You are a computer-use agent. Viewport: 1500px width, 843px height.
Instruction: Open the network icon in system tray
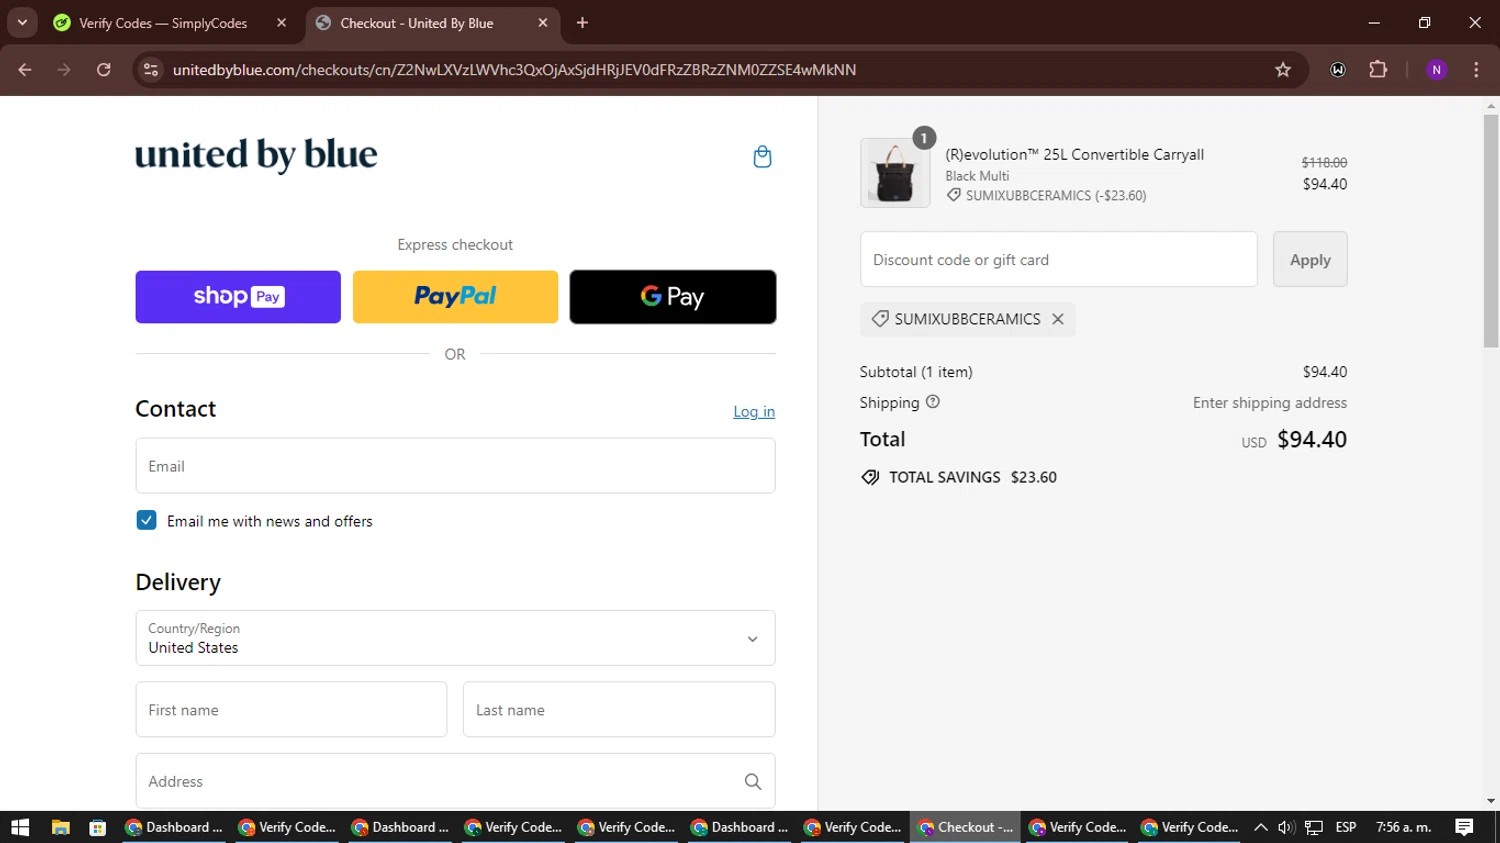(1314, 827)
